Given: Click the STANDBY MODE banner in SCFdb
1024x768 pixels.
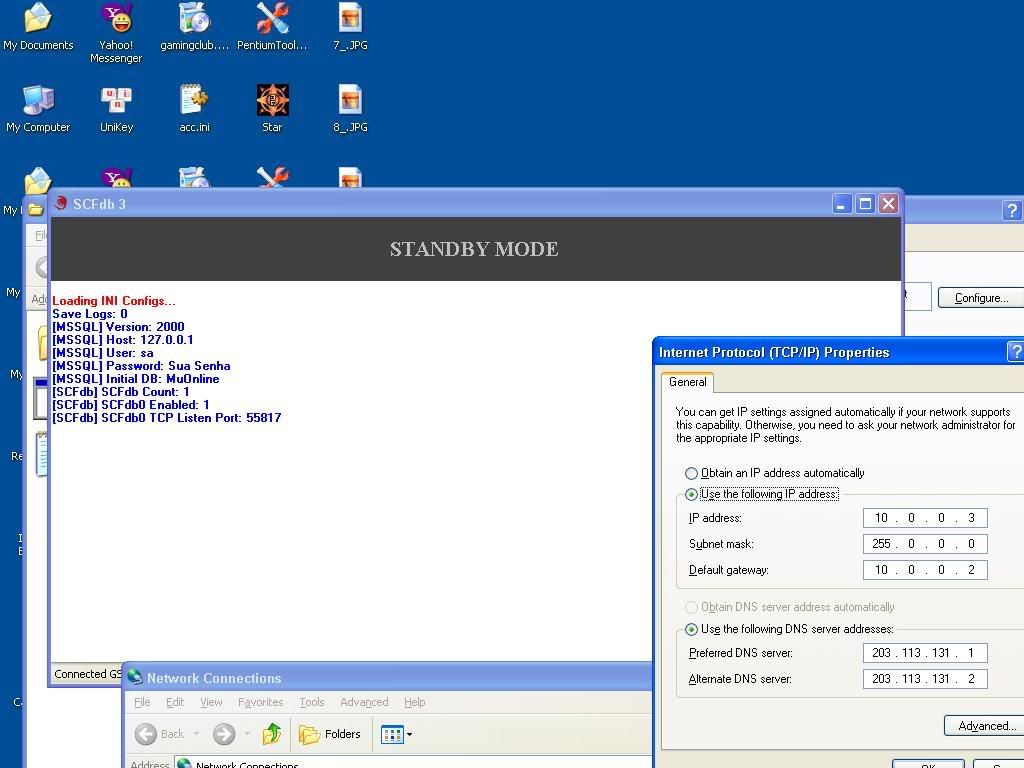Looking at the screenshot, I should (x=475, y=249).
